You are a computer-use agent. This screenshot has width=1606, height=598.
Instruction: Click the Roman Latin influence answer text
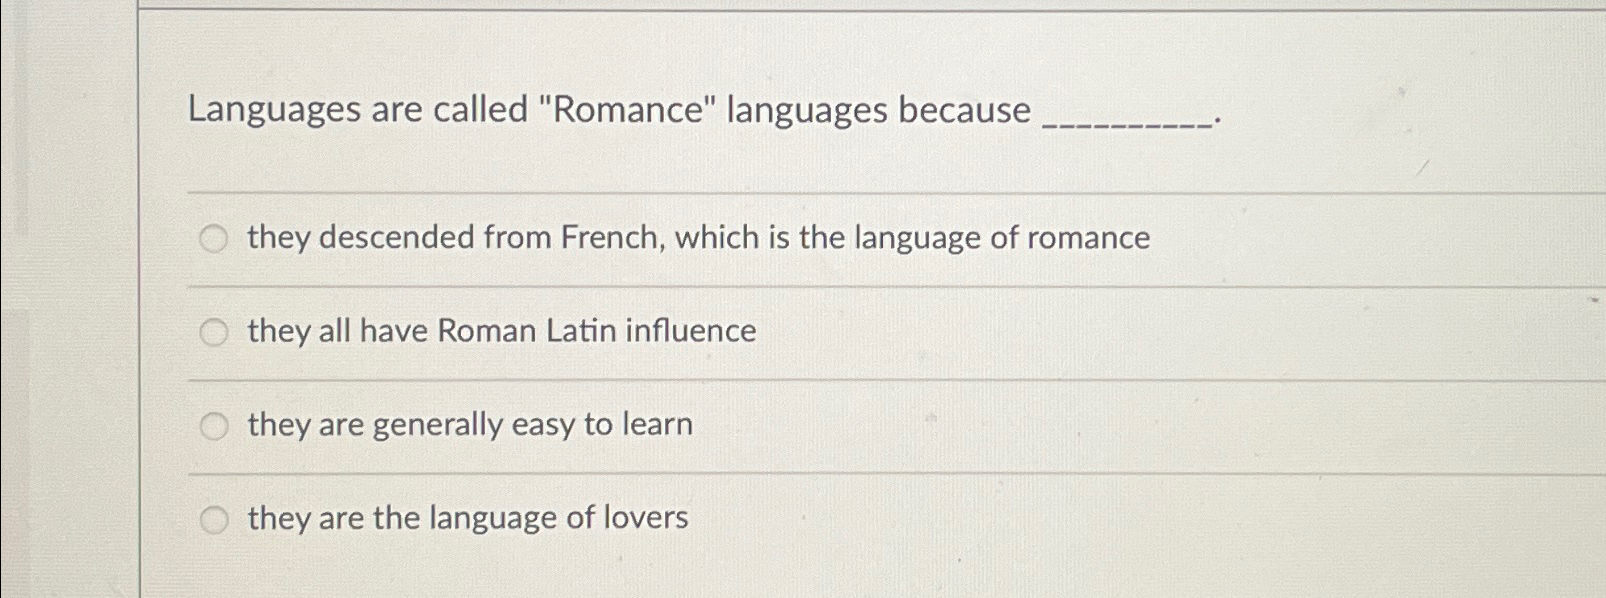tap(499, 331)
